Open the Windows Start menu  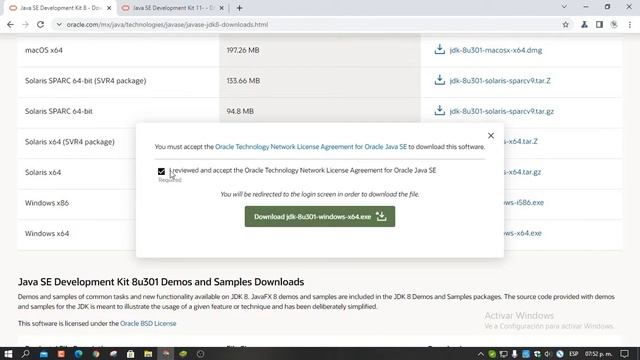click(8, 354)
